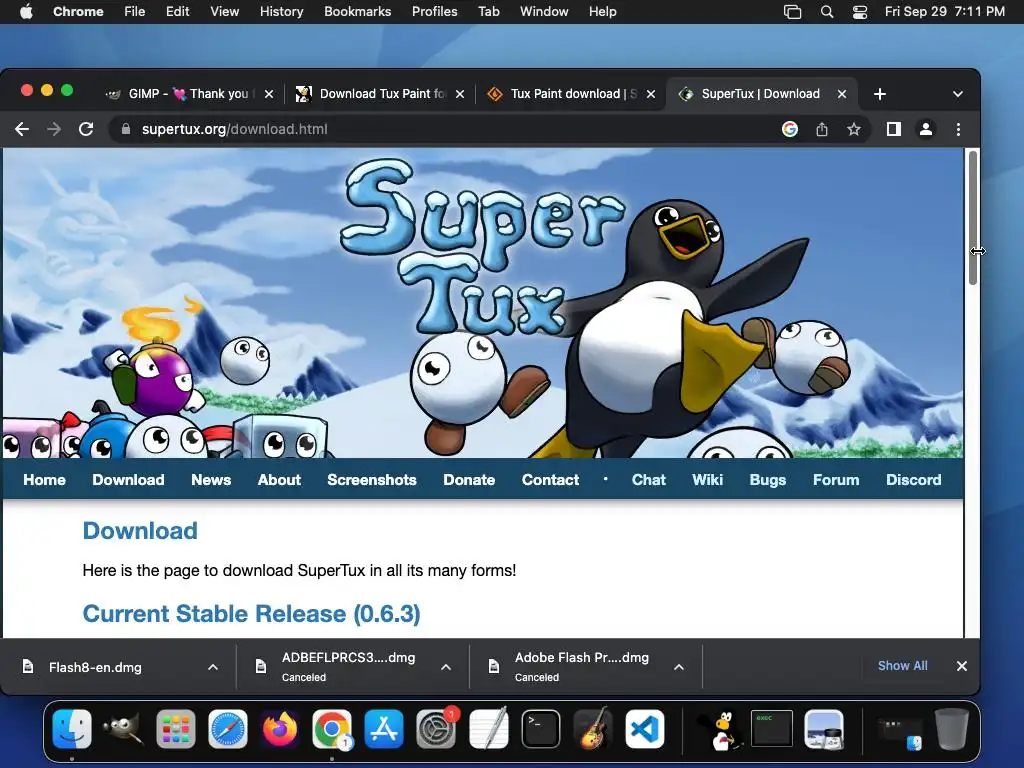Toggle the Chrome side panel

click(893, 129)
